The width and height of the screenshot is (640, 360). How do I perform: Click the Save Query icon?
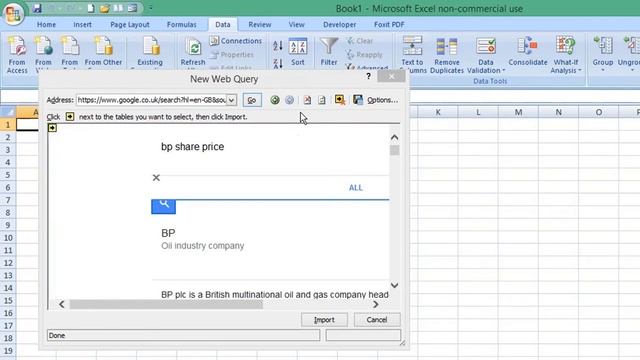pos(358,100)
